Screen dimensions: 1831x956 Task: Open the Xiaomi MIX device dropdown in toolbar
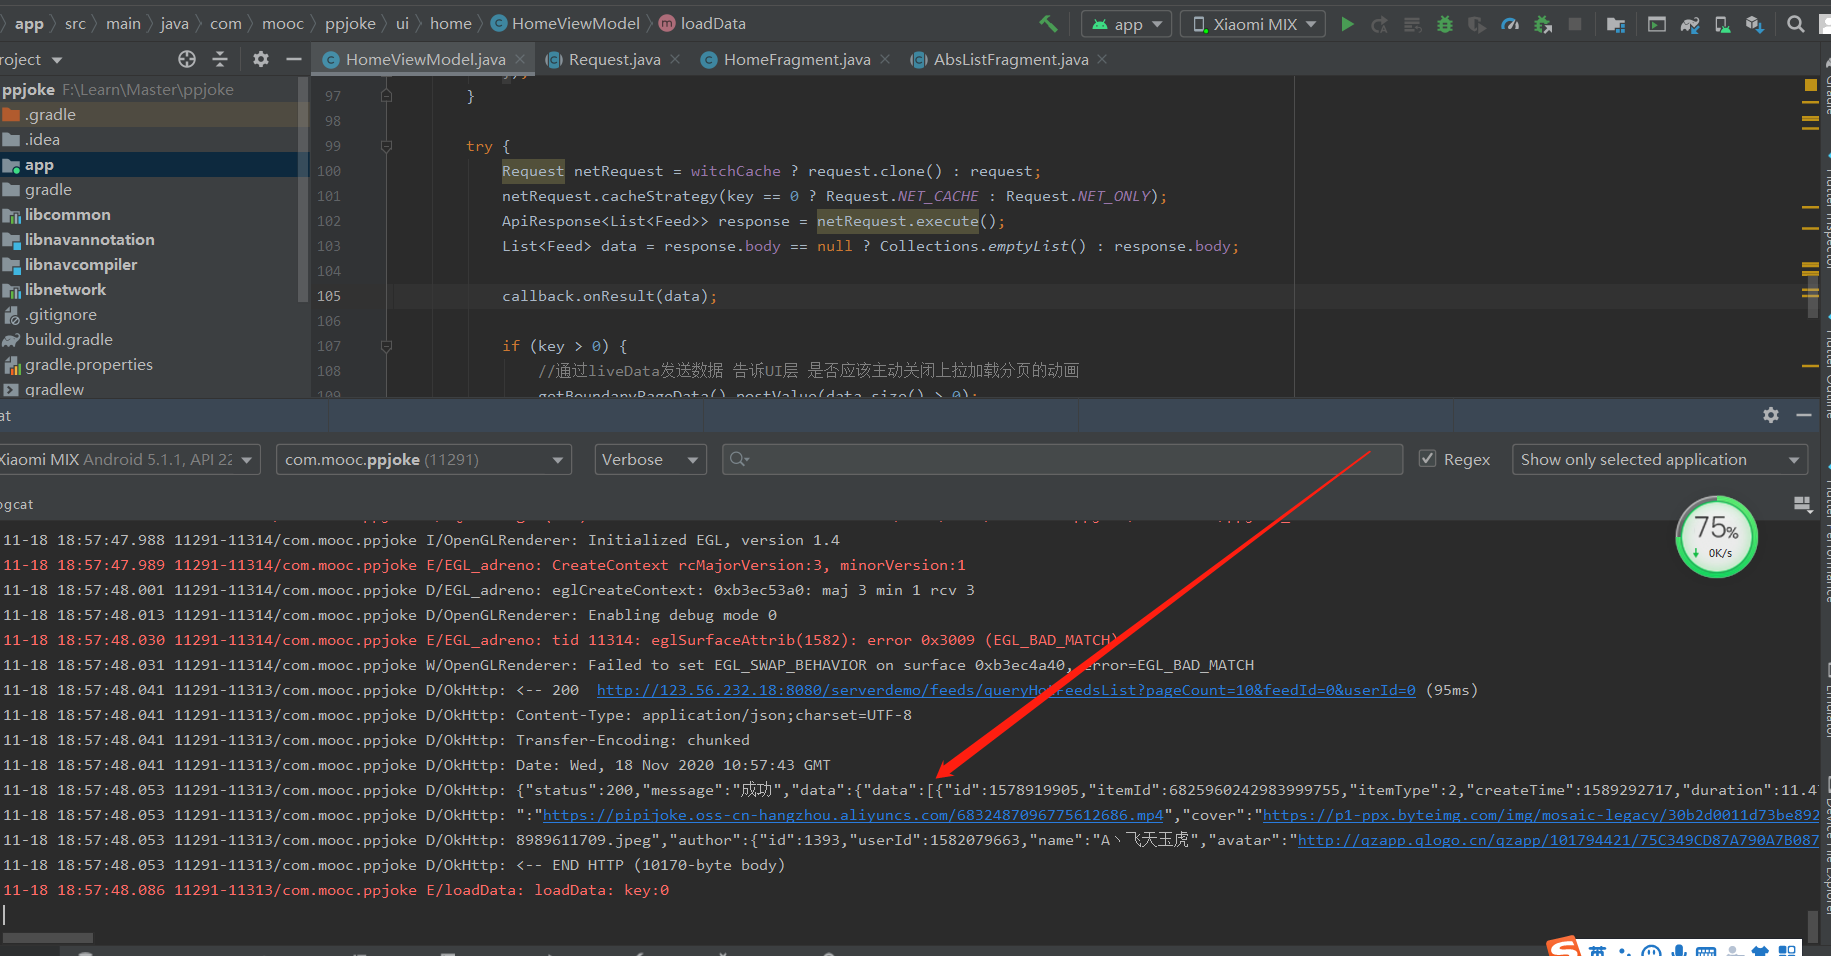click(1253, 24)
